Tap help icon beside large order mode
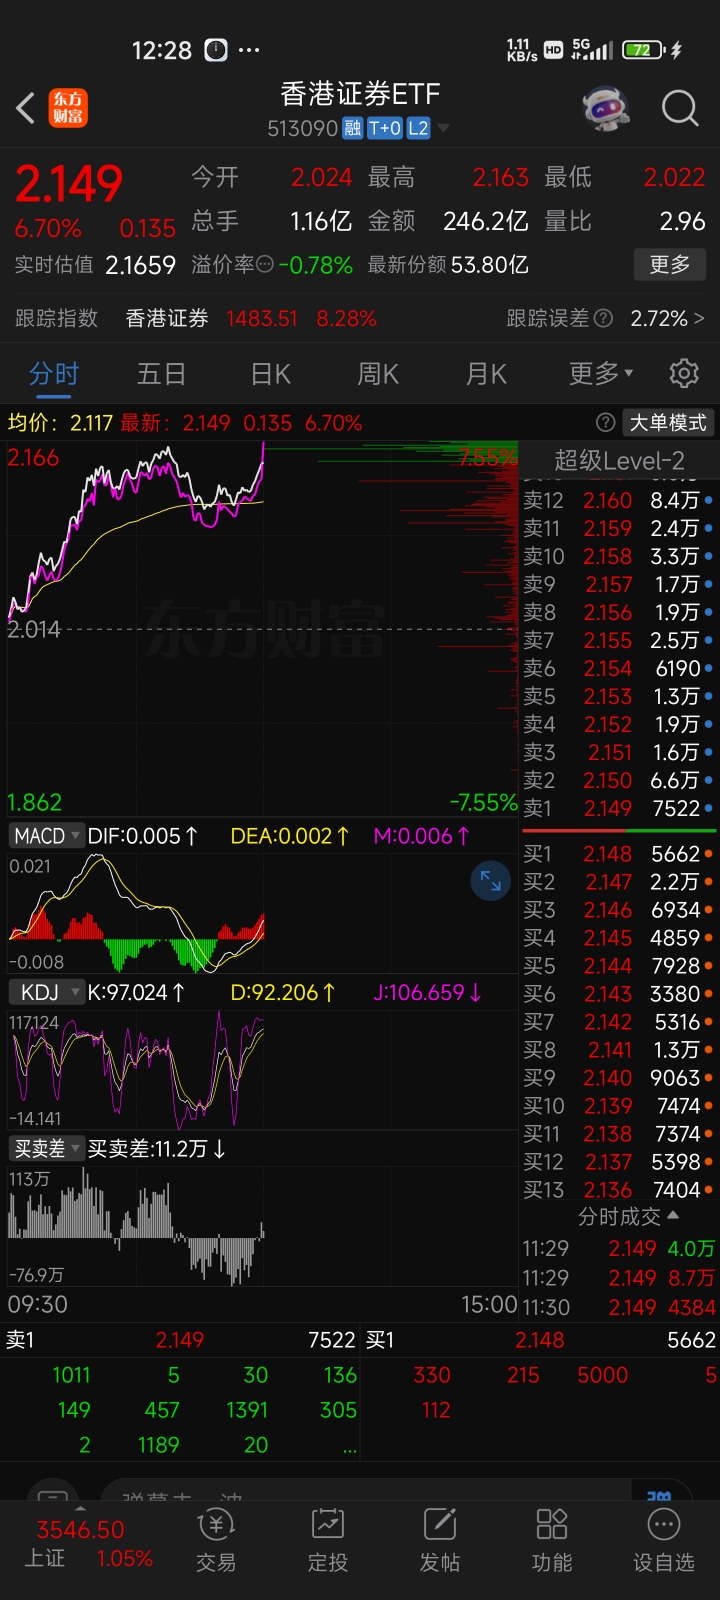This screenshot has height=1600, width=720. (x=605, y=422)
